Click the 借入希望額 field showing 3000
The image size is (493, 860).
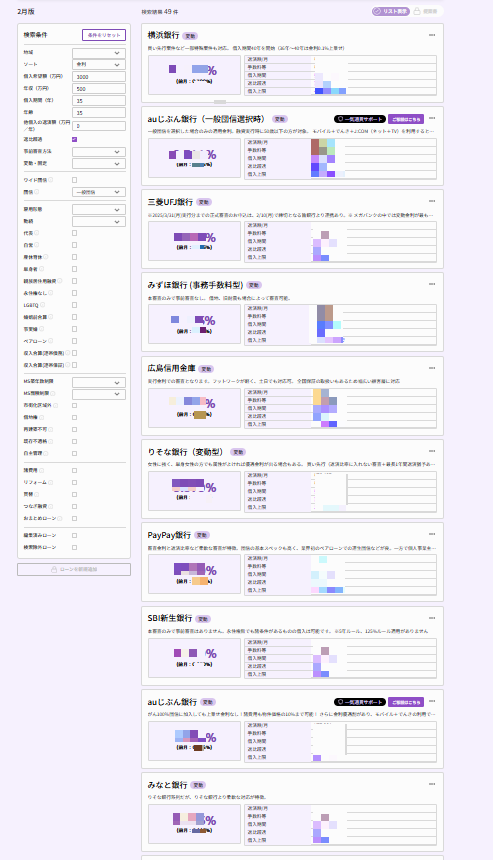pyautogui.click(x=99, y=77)
